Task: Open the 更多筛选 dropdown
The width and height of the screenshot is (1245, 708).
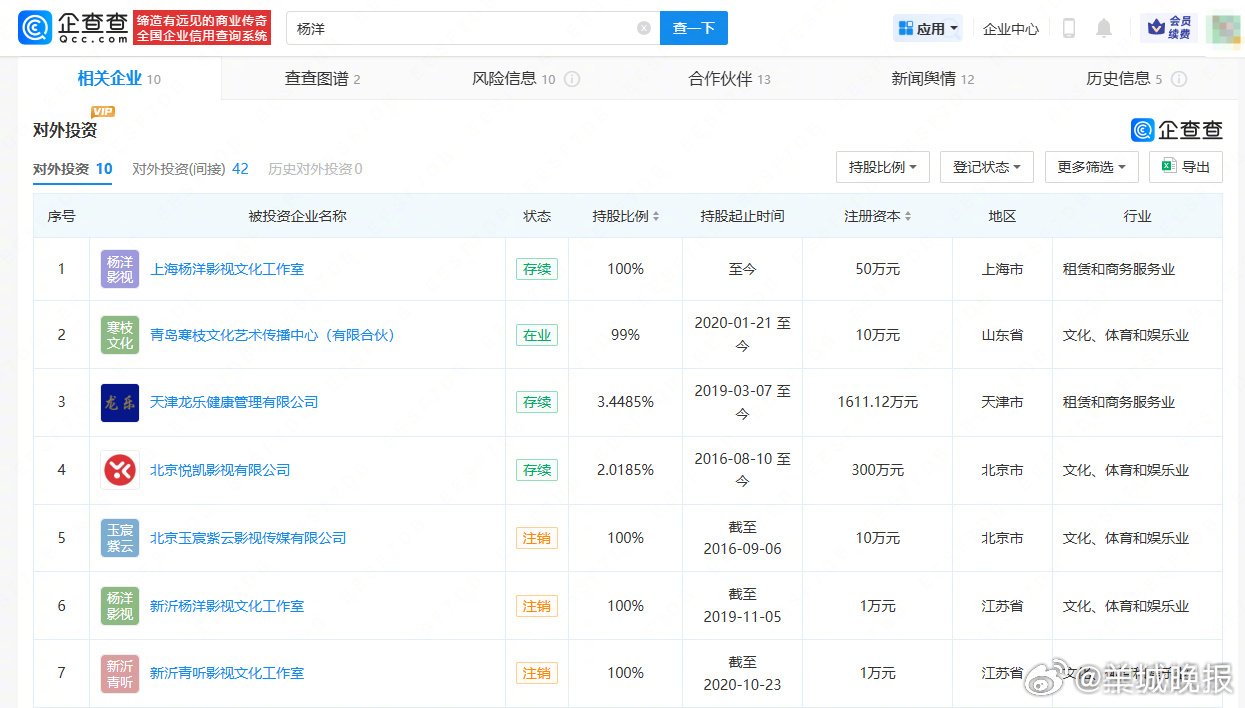Action: tap(1091, 168)
